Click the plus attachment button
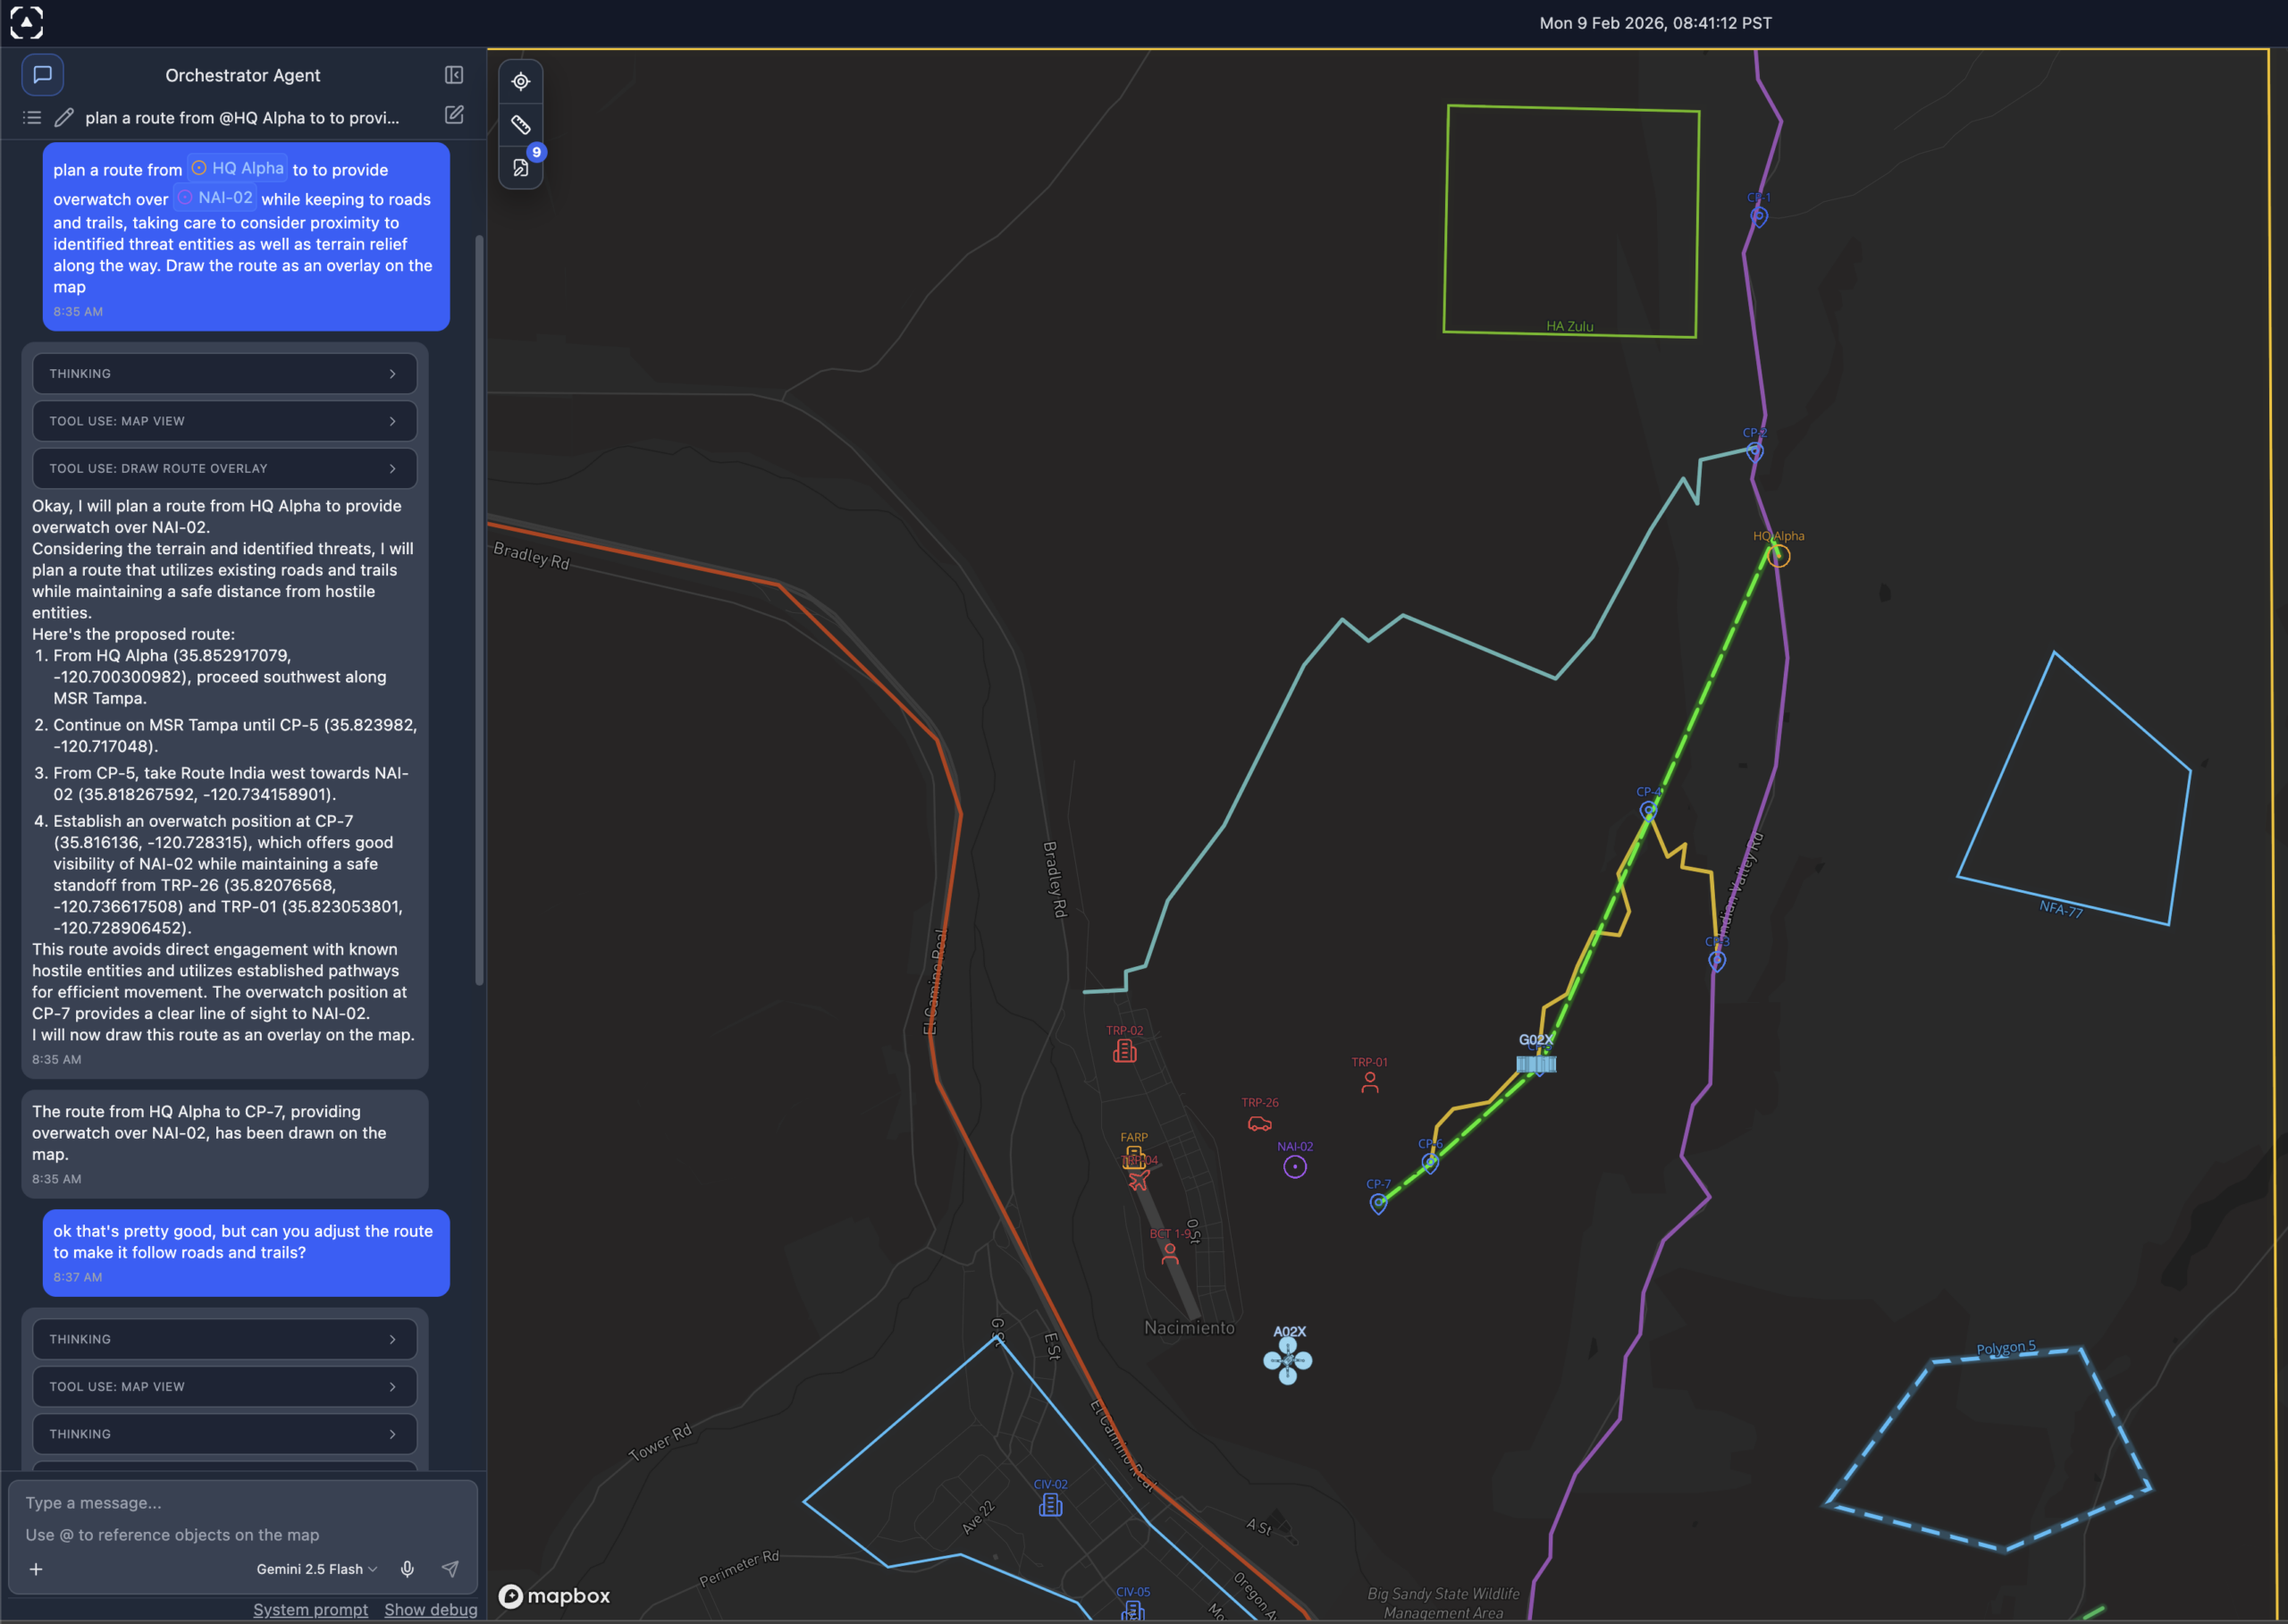This screenshot has height=1624, width=2288. (36, 1569)
